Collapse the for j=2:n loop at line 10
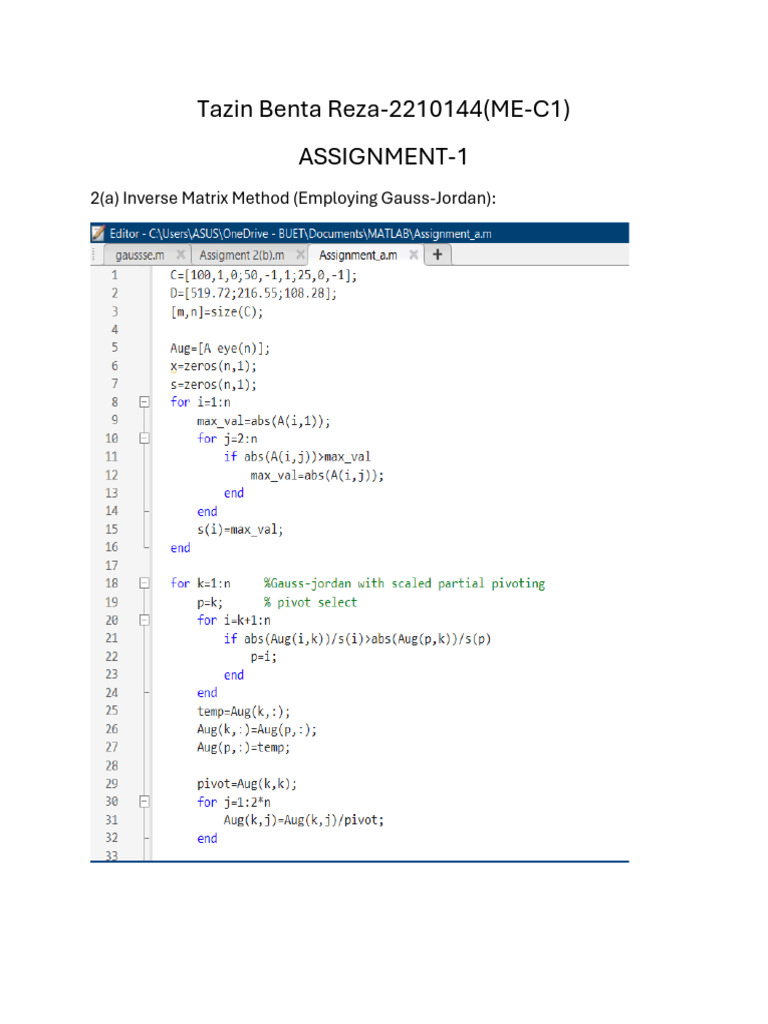The width and height of the screenshot is (768, 1024). tap(144, 439)
